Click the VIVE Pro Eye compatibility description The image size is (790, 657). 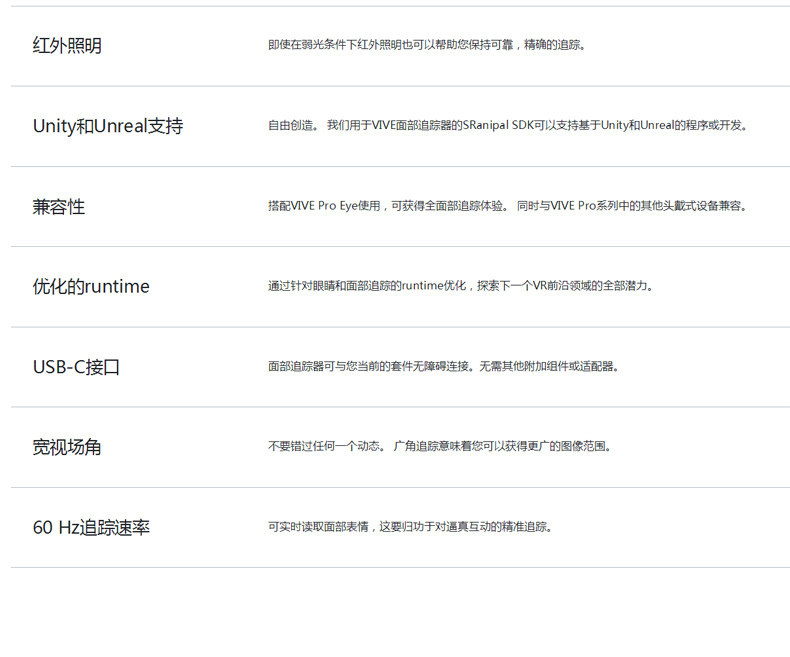508,206
